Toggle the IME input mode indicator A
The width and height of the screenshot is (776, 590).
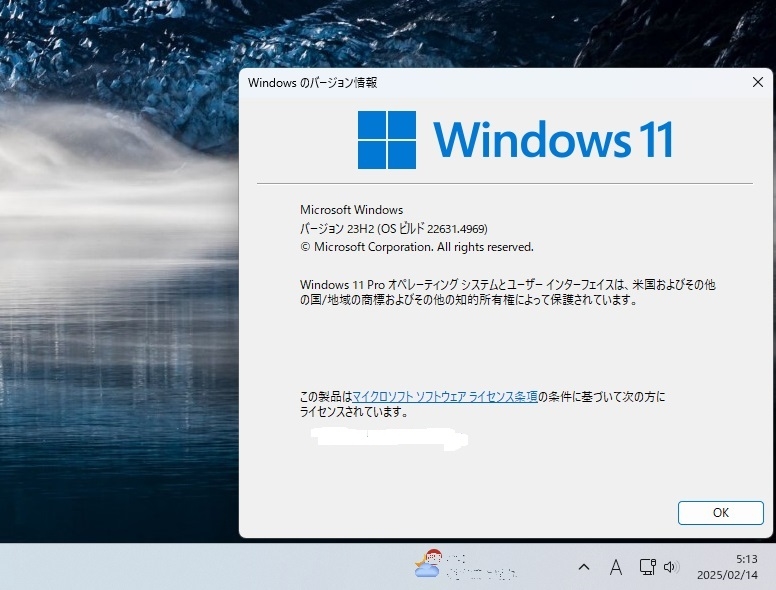616,567
